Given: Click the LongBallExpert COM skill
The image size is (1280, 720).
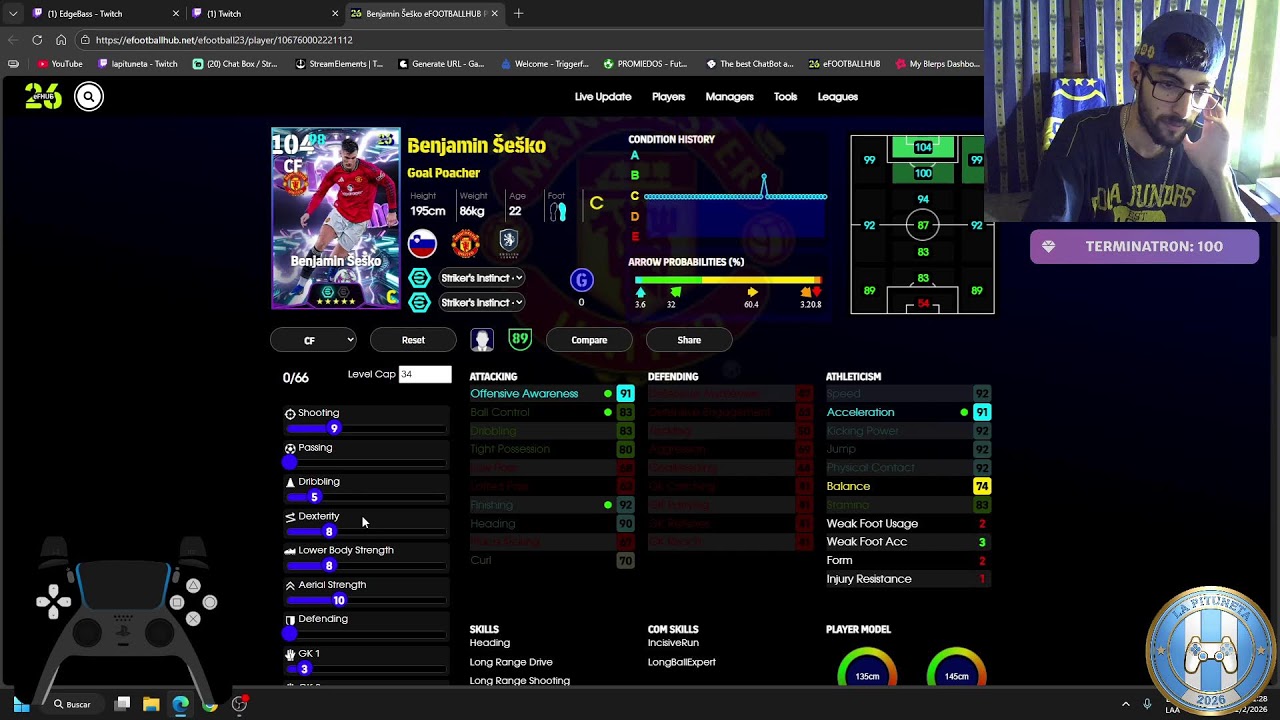Looking at the screenshot, I should pos(682,662).
